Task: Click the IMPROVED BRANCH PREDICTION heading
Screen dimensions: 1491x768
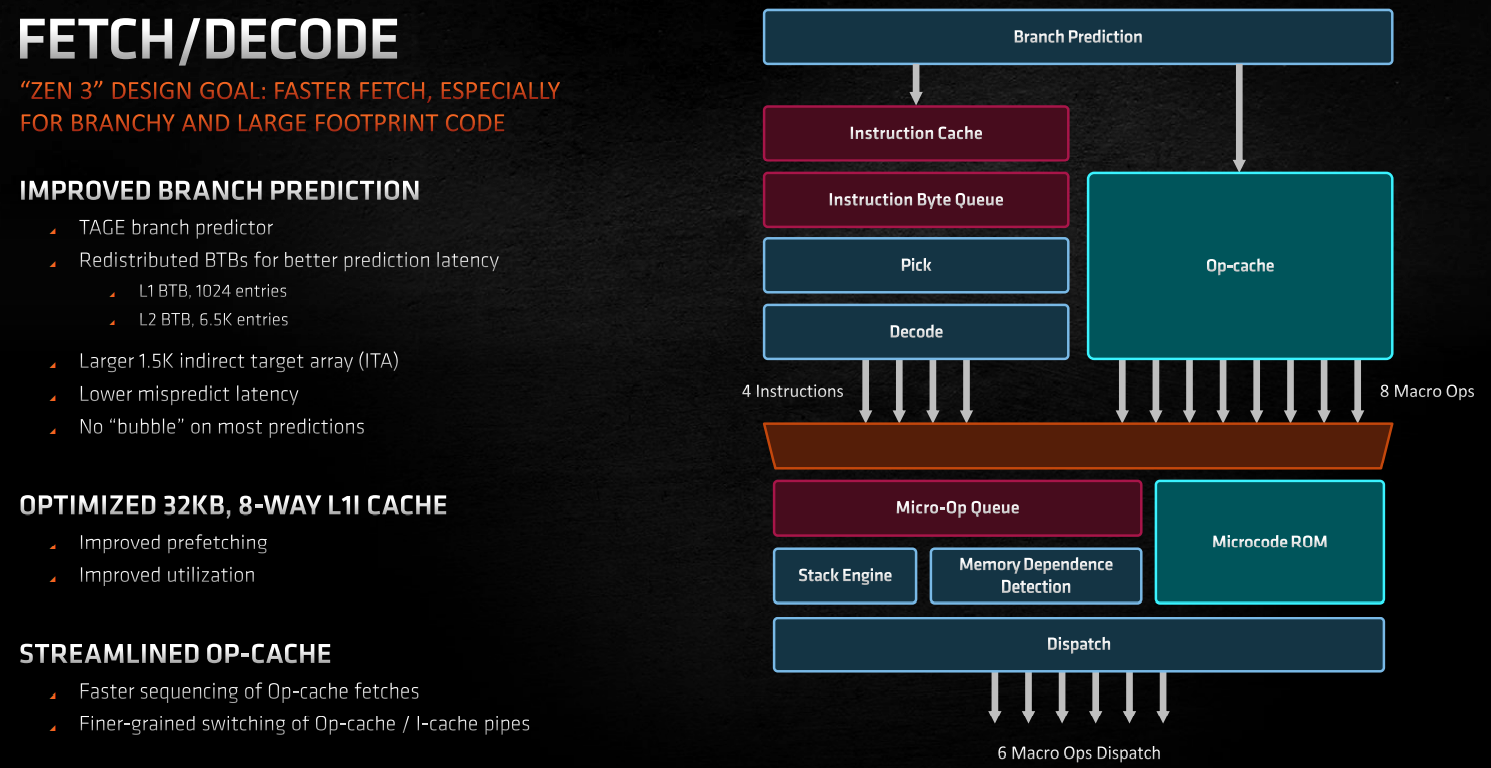Action: pyautogui.click(x=220, y=190)
